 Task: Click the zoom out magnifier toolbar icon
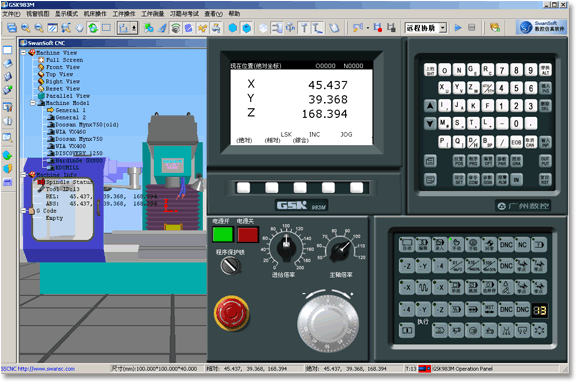click(x=39, y=28)
